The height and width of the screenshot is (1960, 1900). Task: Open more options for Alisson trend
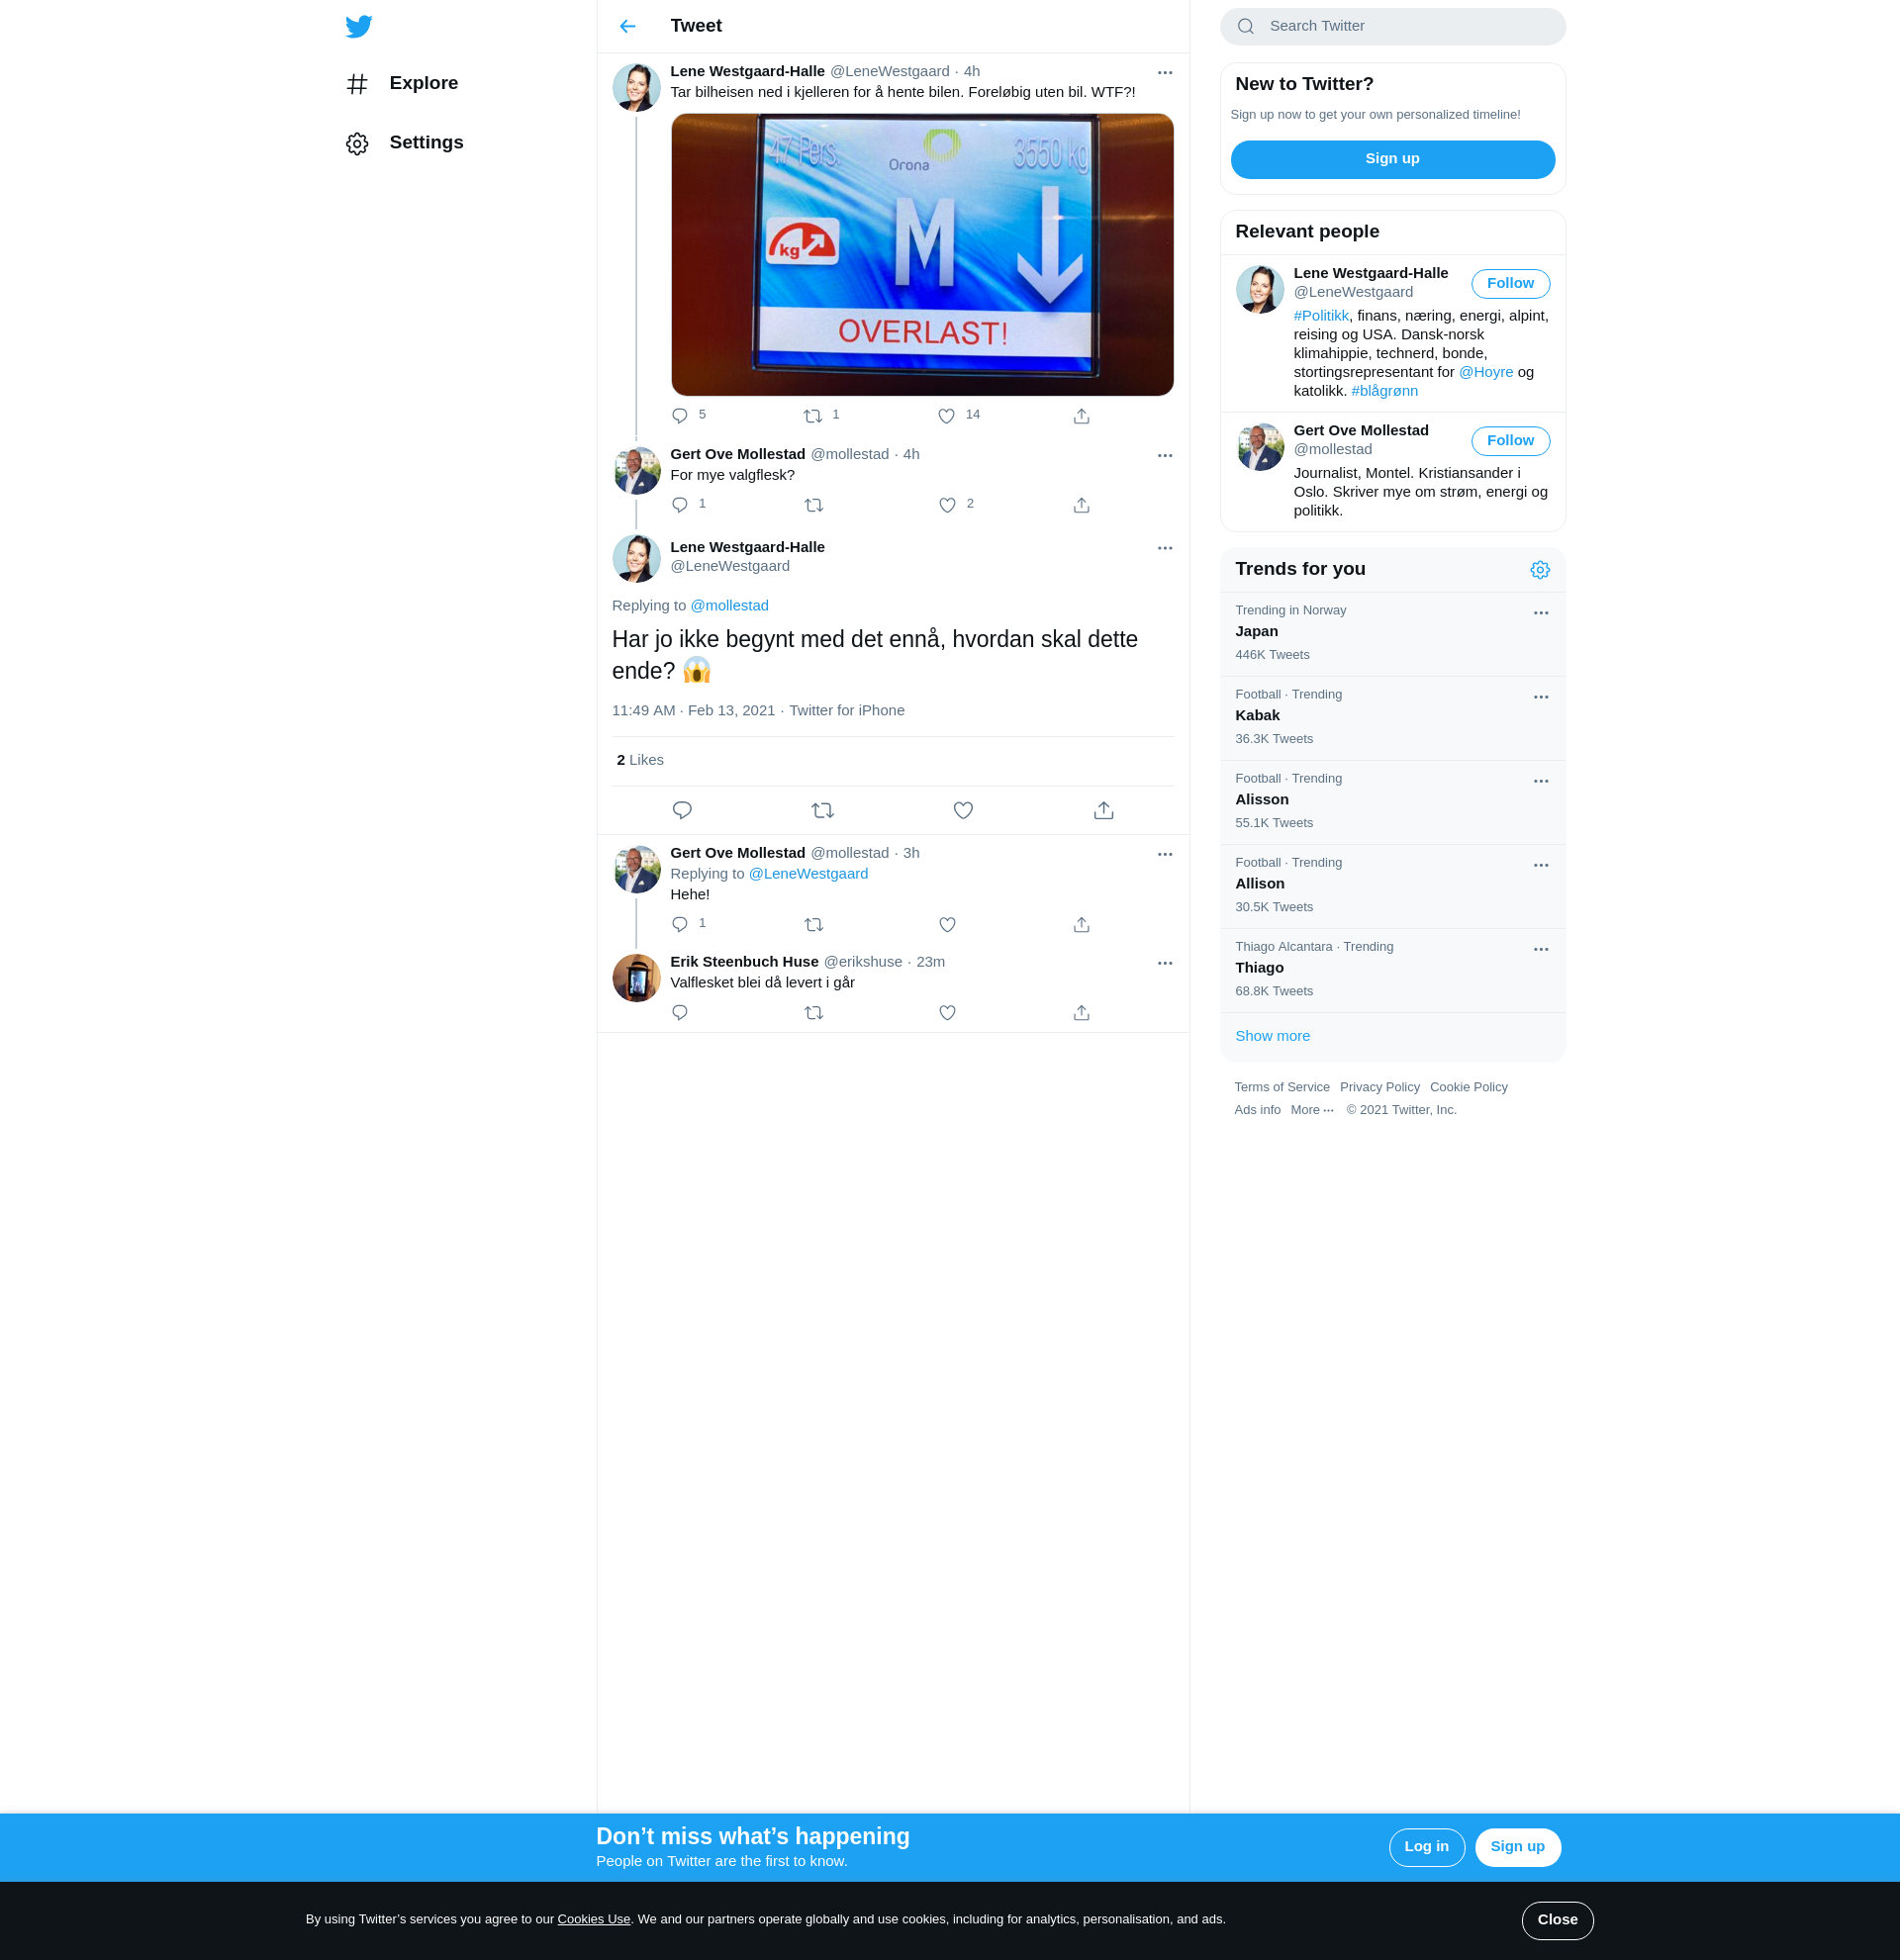point(1541,781)
